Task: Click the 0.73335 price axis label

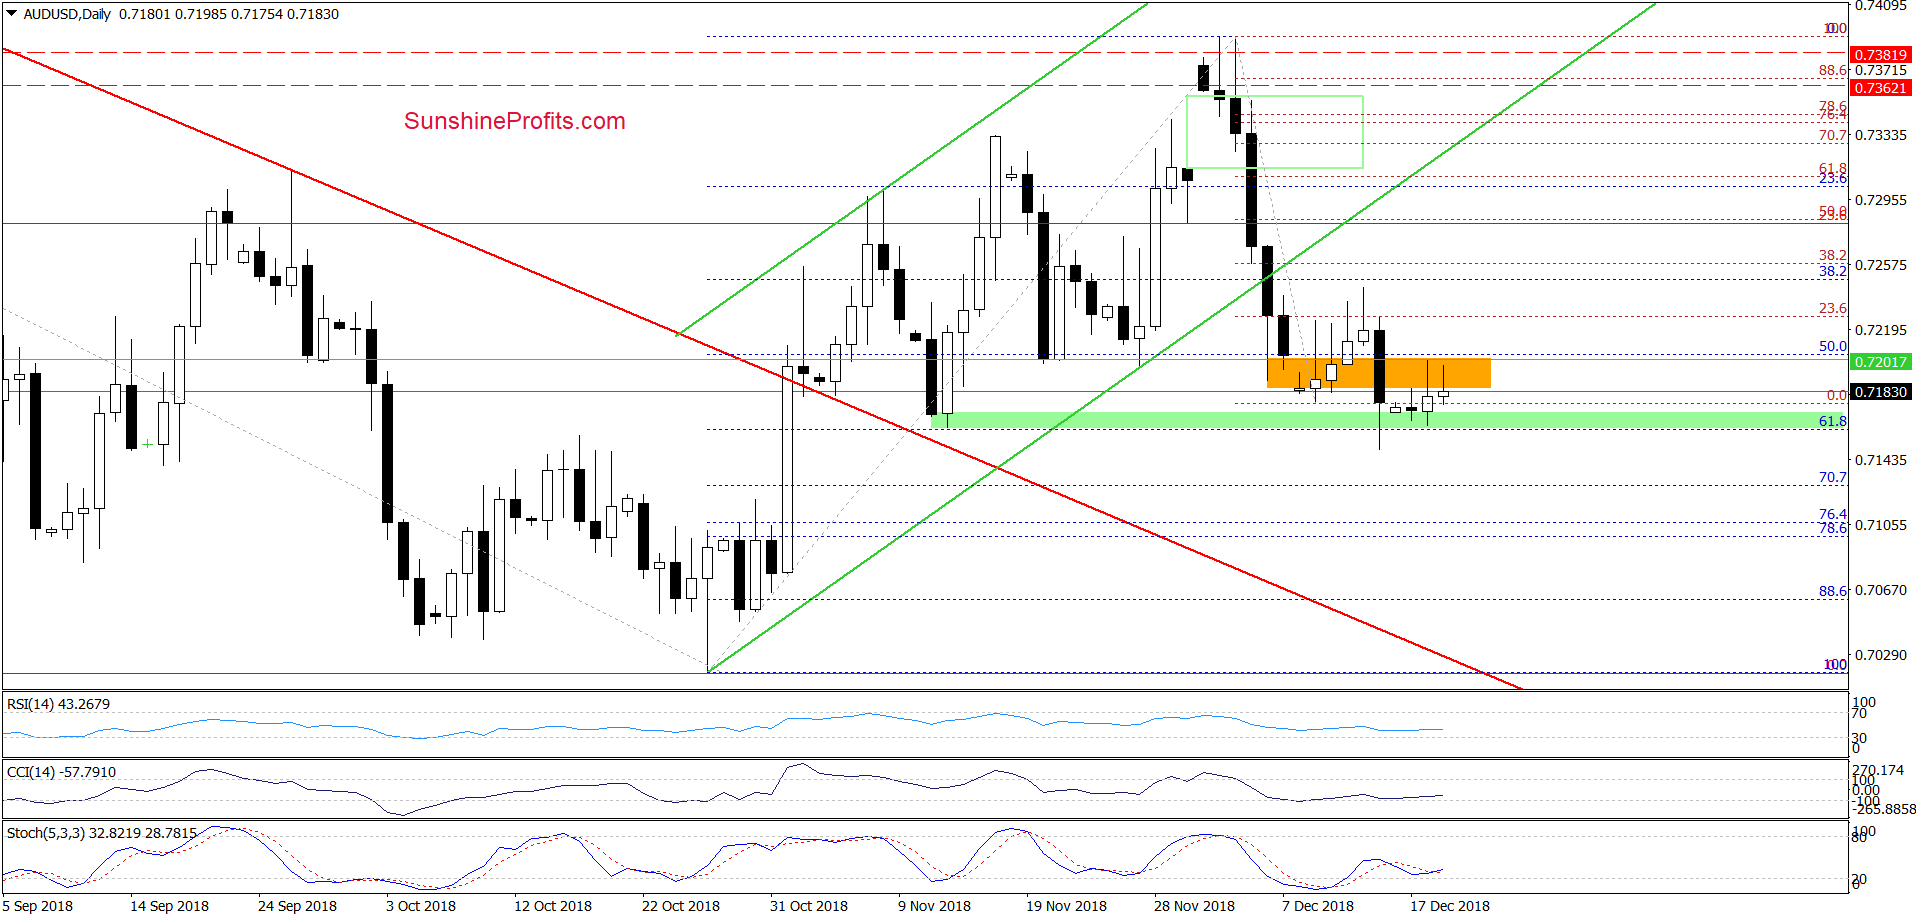Action: click(1881, 135)
